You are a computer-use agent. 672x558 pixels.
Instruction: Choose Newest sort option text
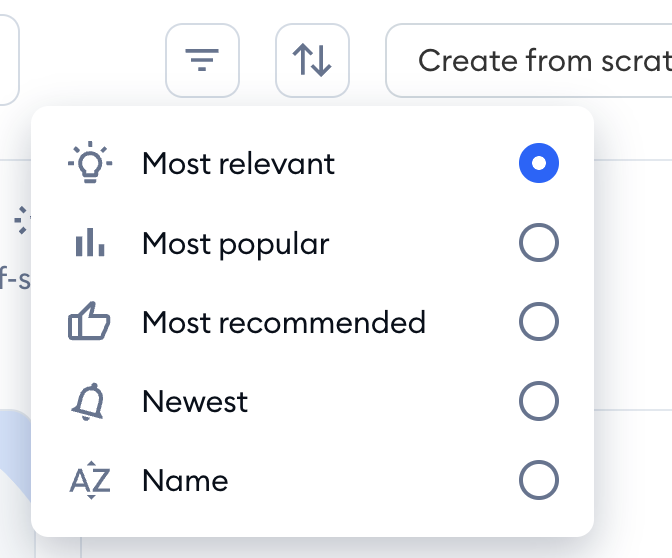click(x=195, y=402)
